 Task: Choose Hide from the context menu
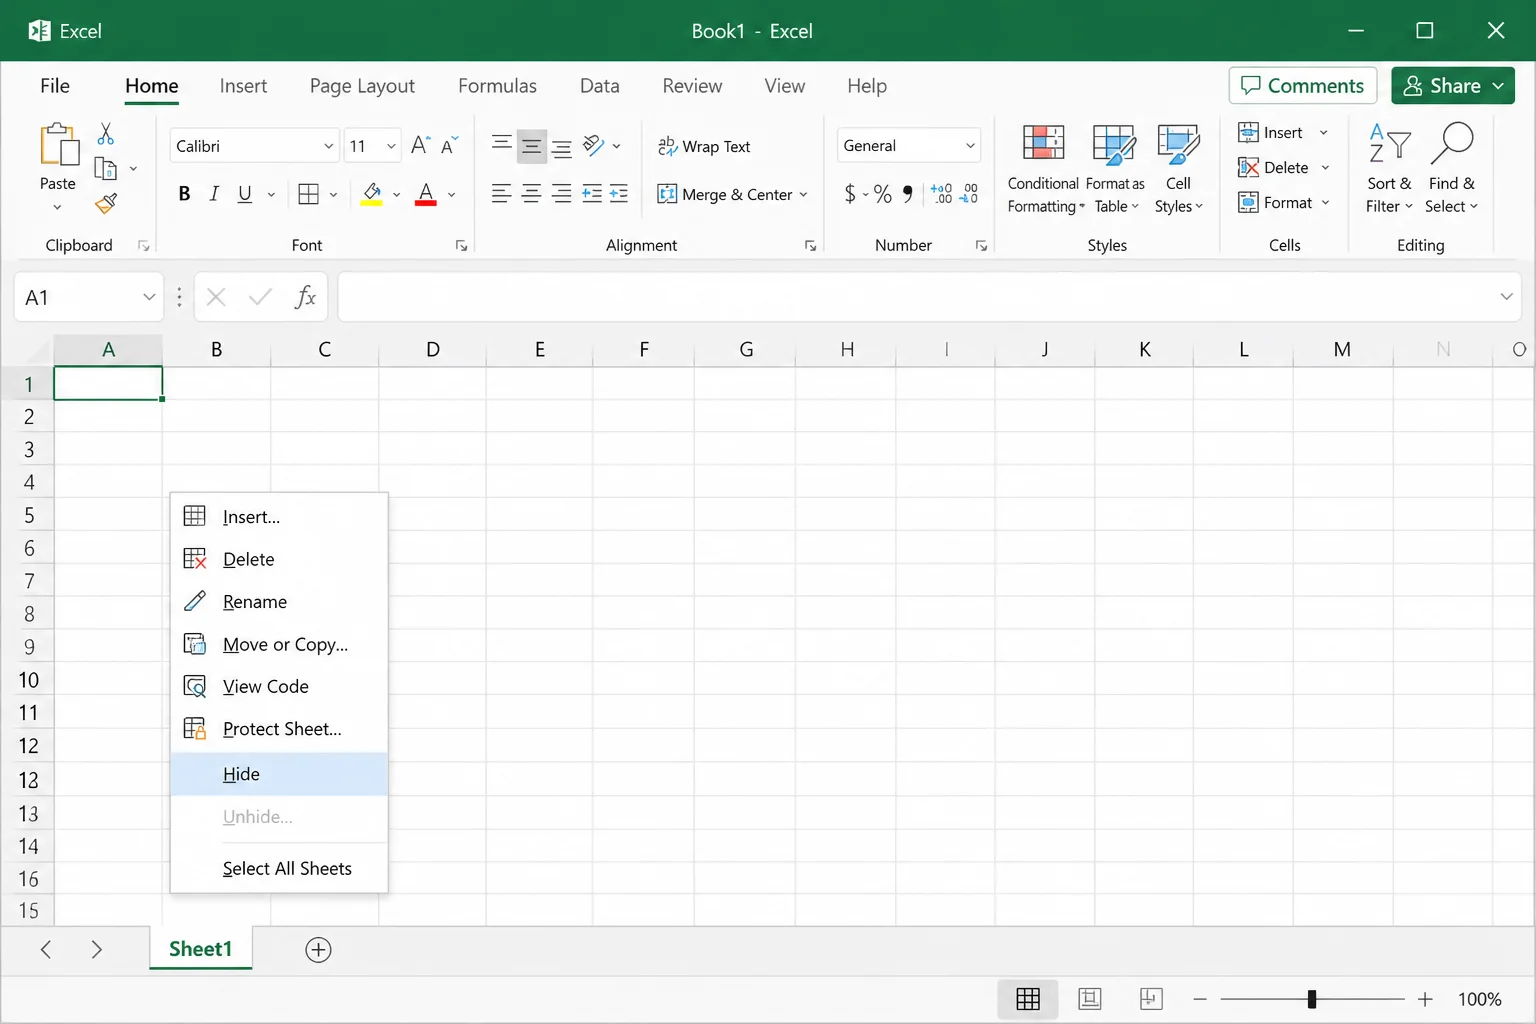click(x=279, y=774)
